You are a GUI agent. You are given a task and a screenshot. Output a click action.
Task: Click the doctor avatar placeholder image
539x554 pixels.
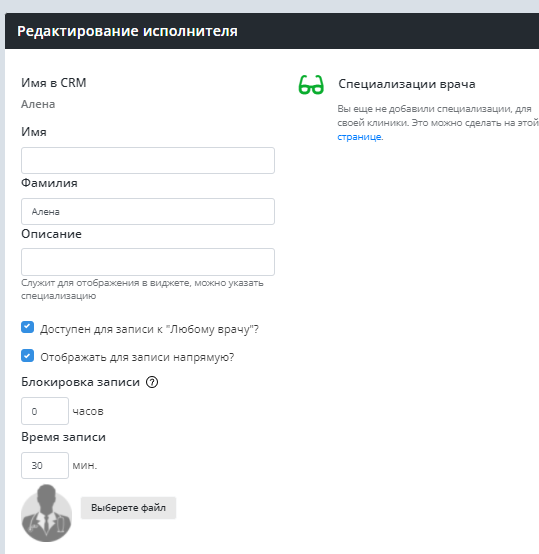pyautogui.click(x=47, y=513)
